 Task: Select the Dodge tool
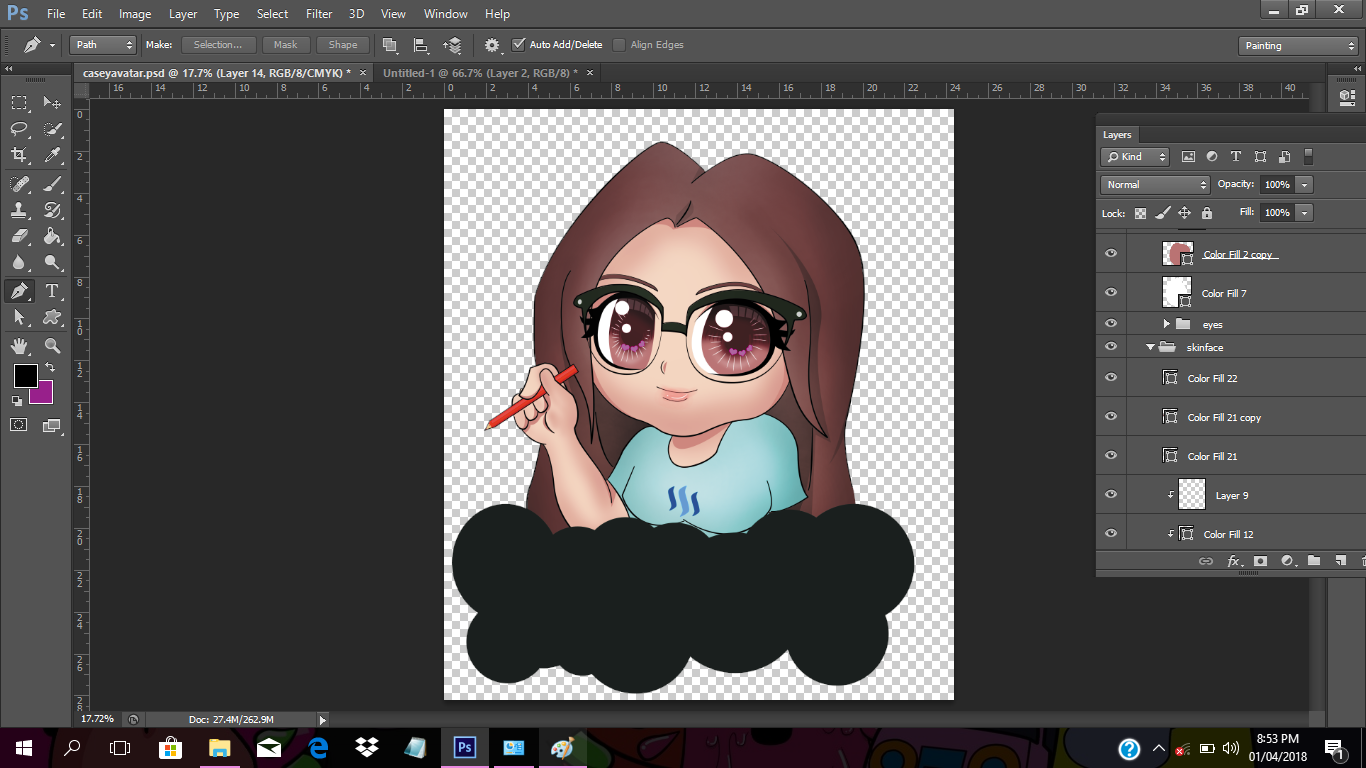[x=52, y=263]
